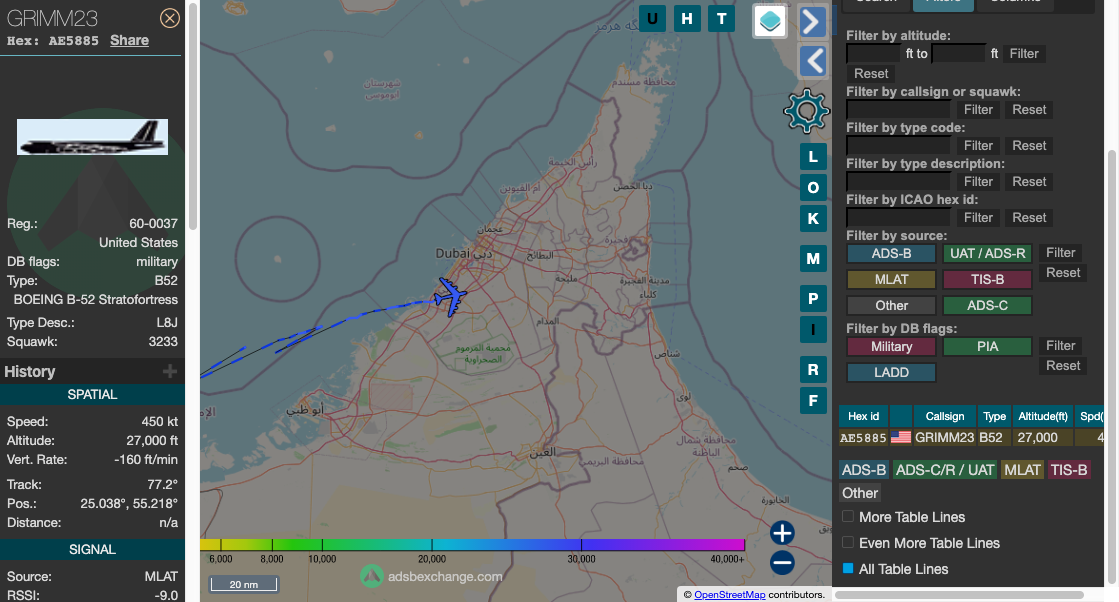
Task: Click the minimum altitude filter field
Action: pos(874,53)
